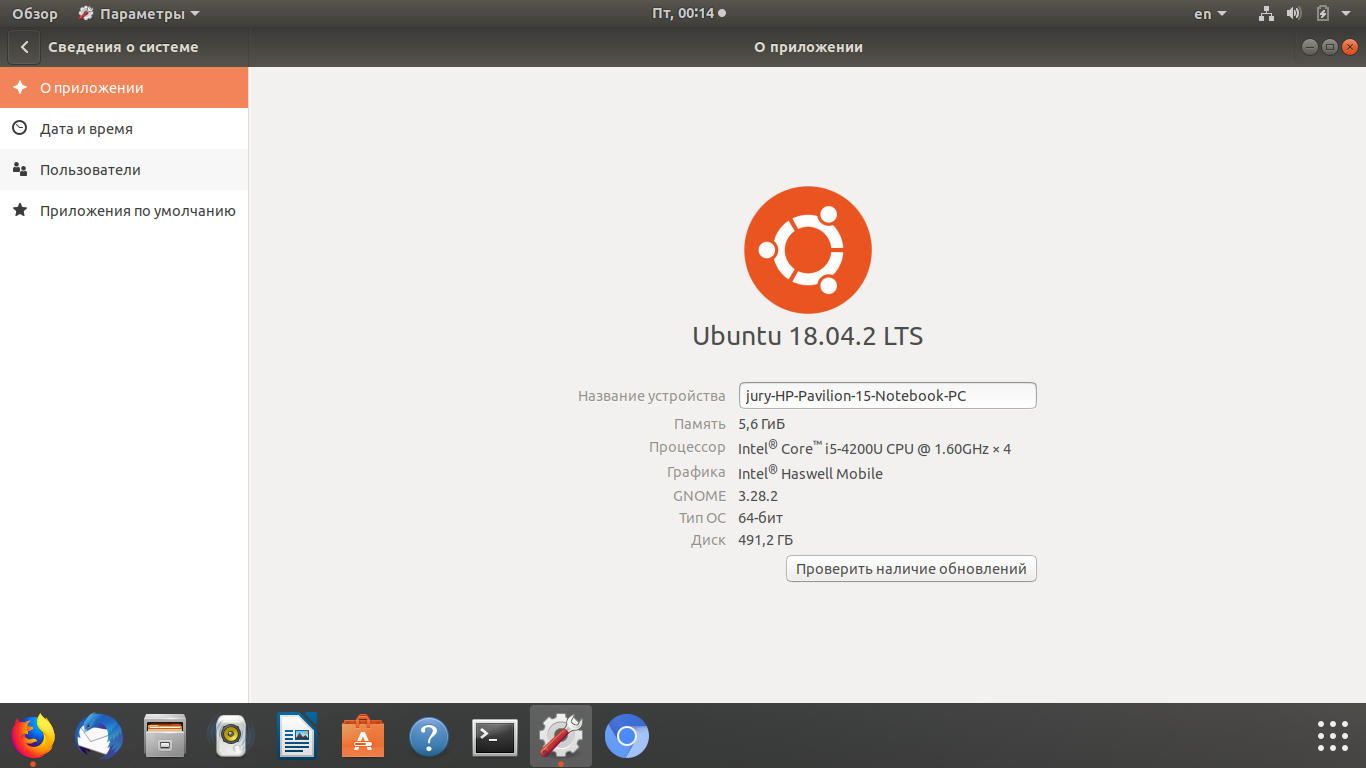Click the wired network status icon
The height and width of the screenshot is (768, 1366).
[1266, 14]
